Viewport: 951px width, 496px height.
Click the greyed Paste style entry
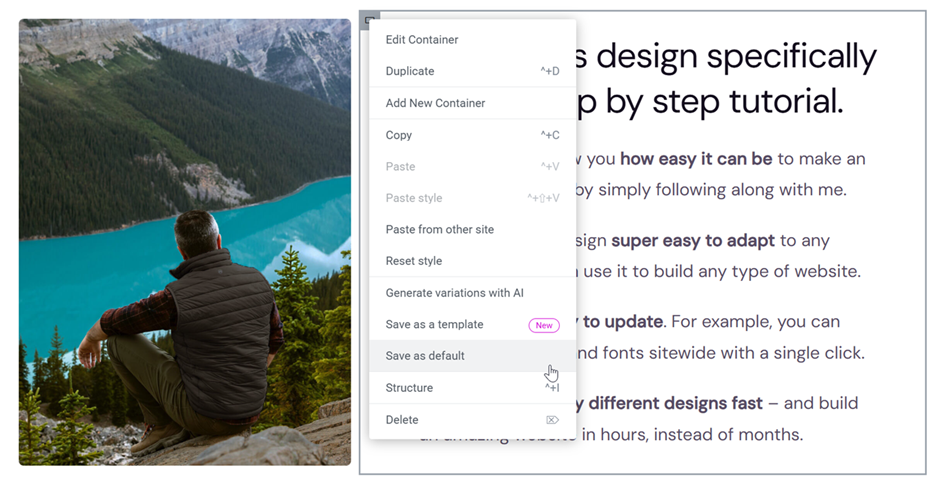[x=472, y=198]
